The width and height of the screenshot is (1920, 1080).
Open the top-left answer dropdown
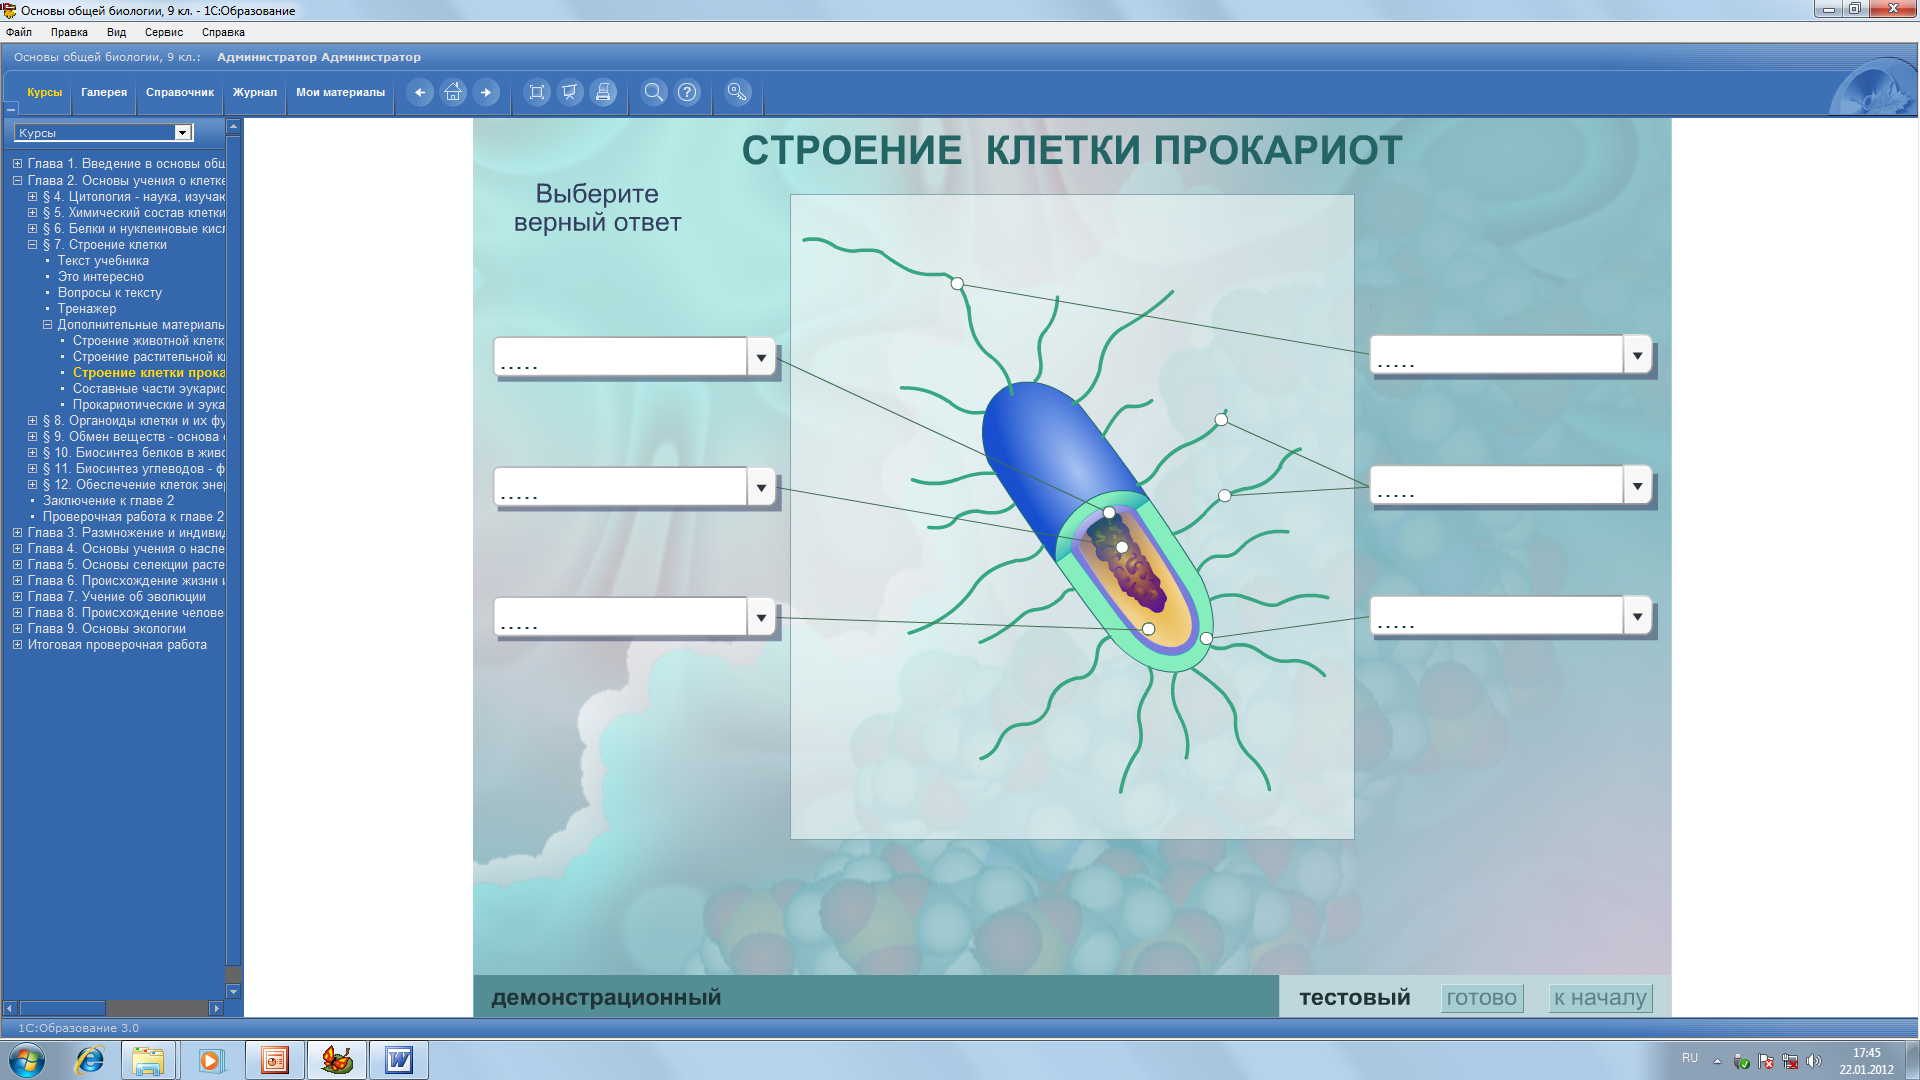click(761, 357)
